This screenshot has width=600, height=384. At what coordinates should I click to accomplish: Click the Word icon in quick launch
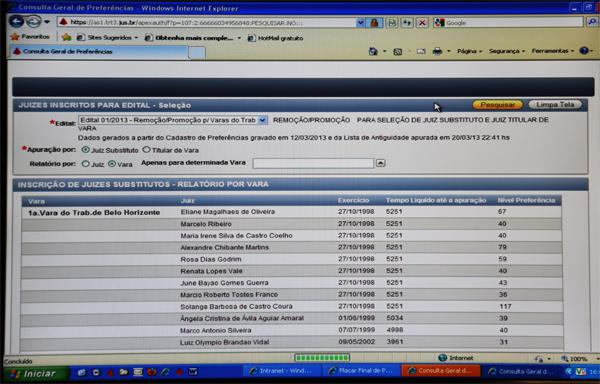coord(192,371)
